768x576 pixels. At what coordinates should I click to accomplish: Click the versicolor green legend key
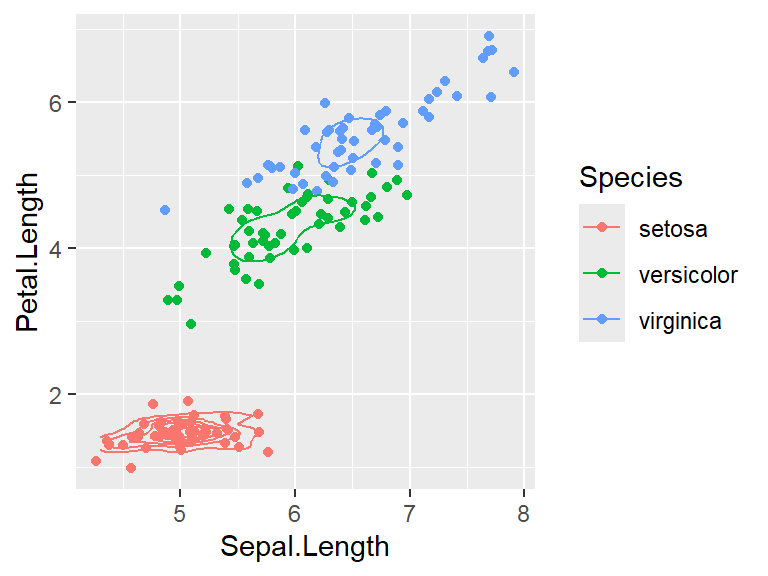(x=602, y=275)
